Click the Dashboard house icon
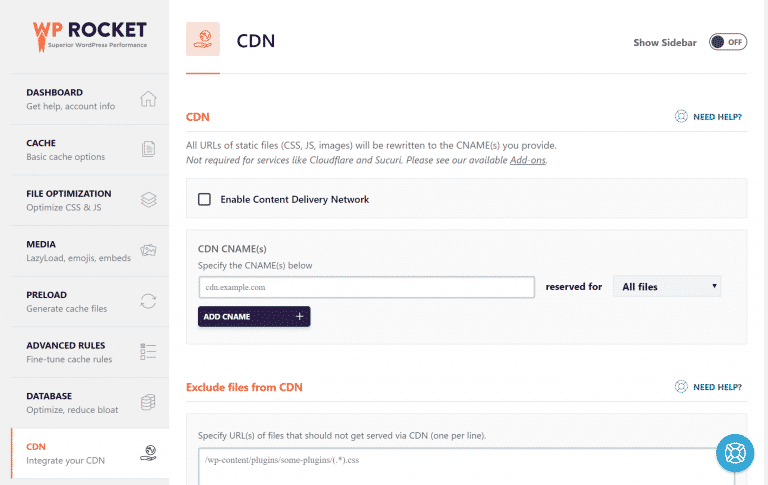This screenshot has width=768, height=485. (148, 99)
